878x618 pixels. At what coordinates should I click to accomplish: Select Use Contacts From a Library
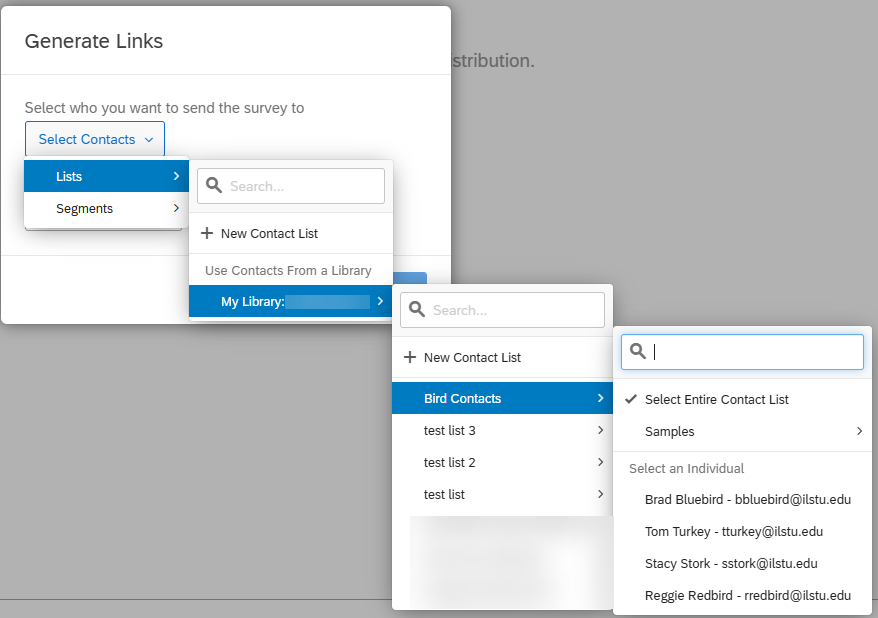click(x=290, y=269)
